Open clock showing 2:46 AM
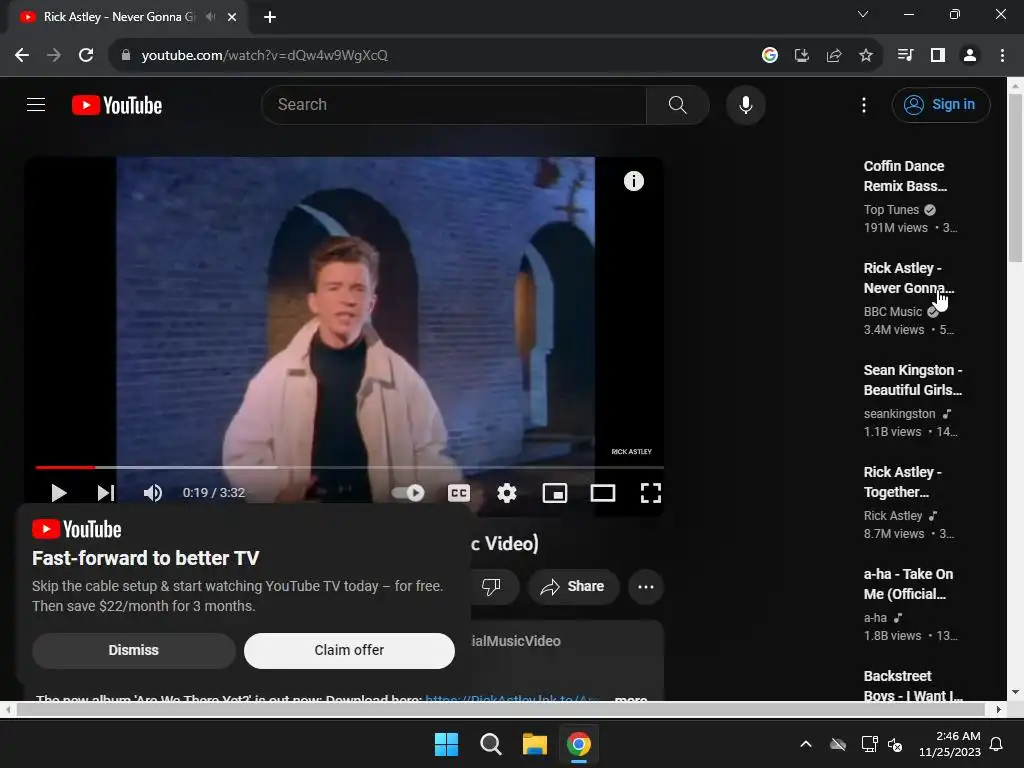 pyautogui.click(x=950, y=744)
